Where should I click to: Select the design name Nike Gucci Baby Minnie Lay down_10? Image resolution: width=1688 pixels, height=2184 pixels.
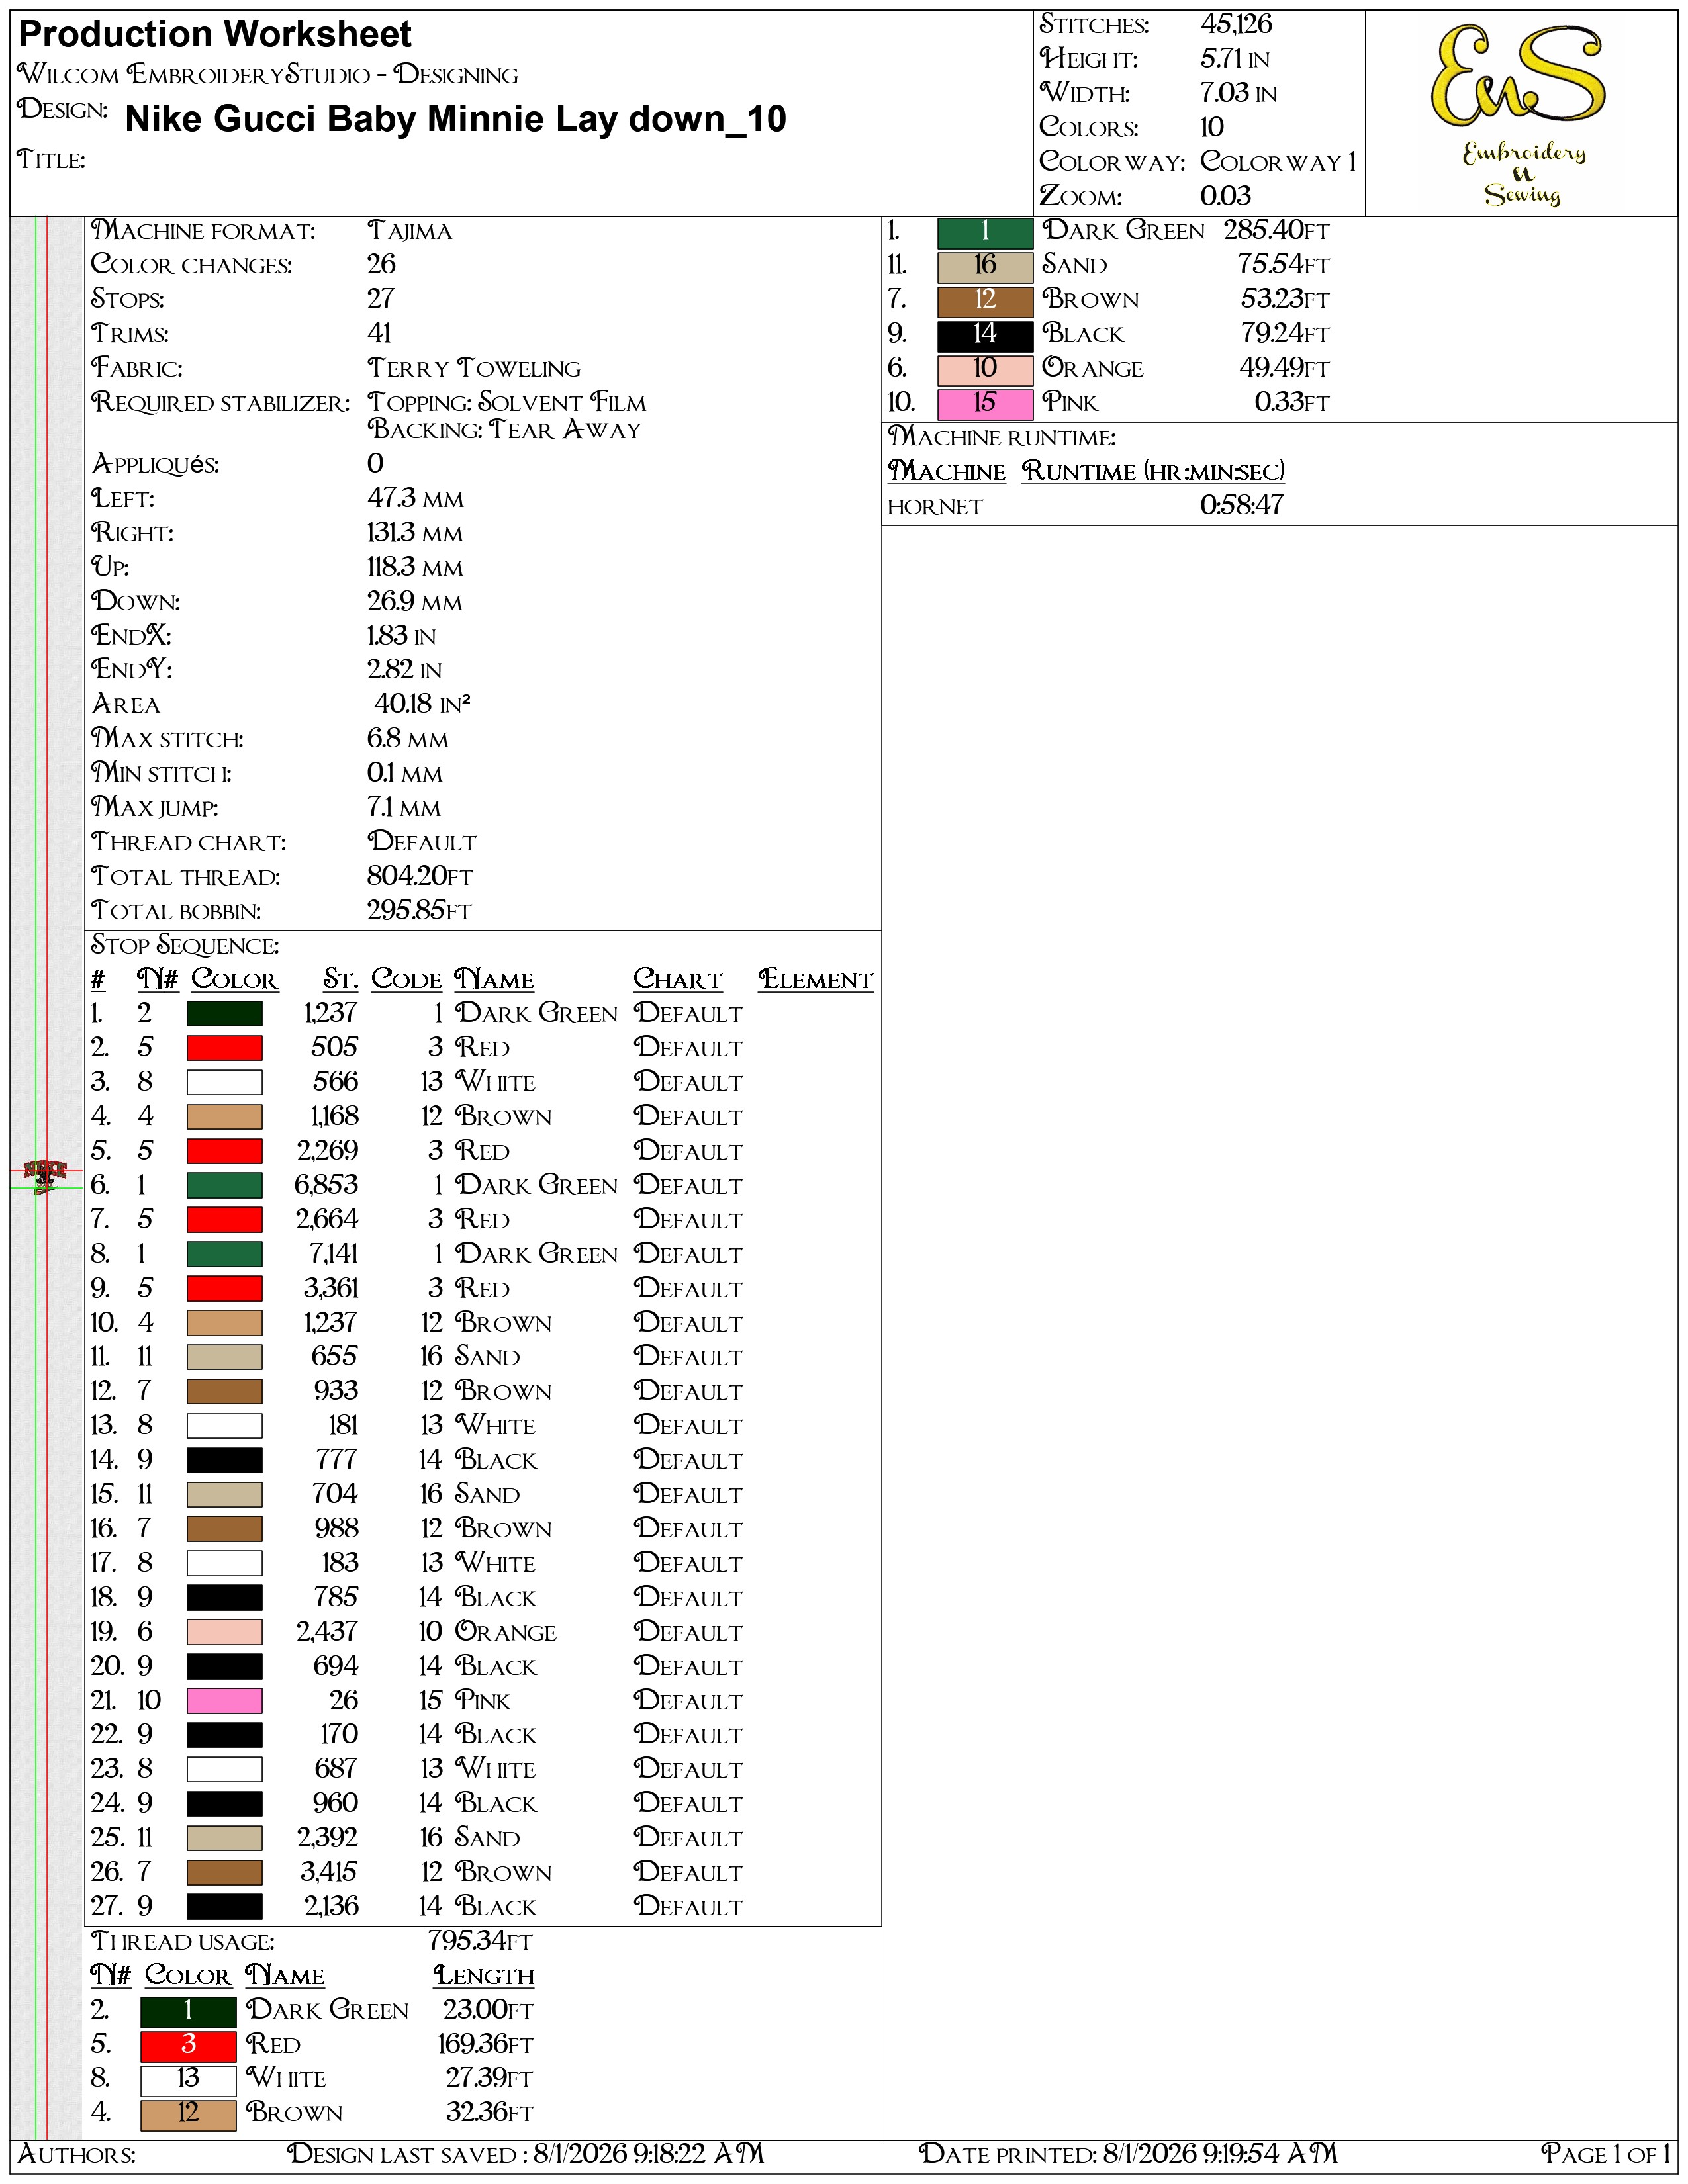coord(456,119)
